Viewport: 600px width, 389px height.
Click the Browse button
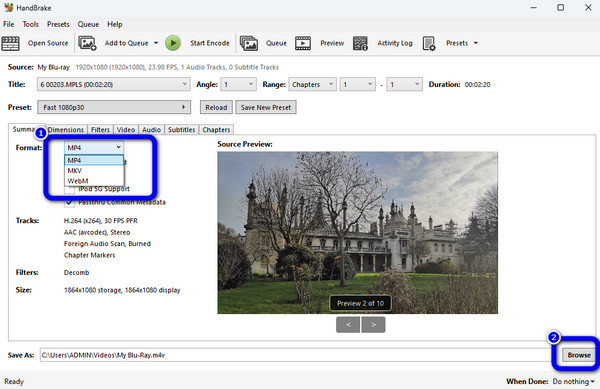(579, 355)
